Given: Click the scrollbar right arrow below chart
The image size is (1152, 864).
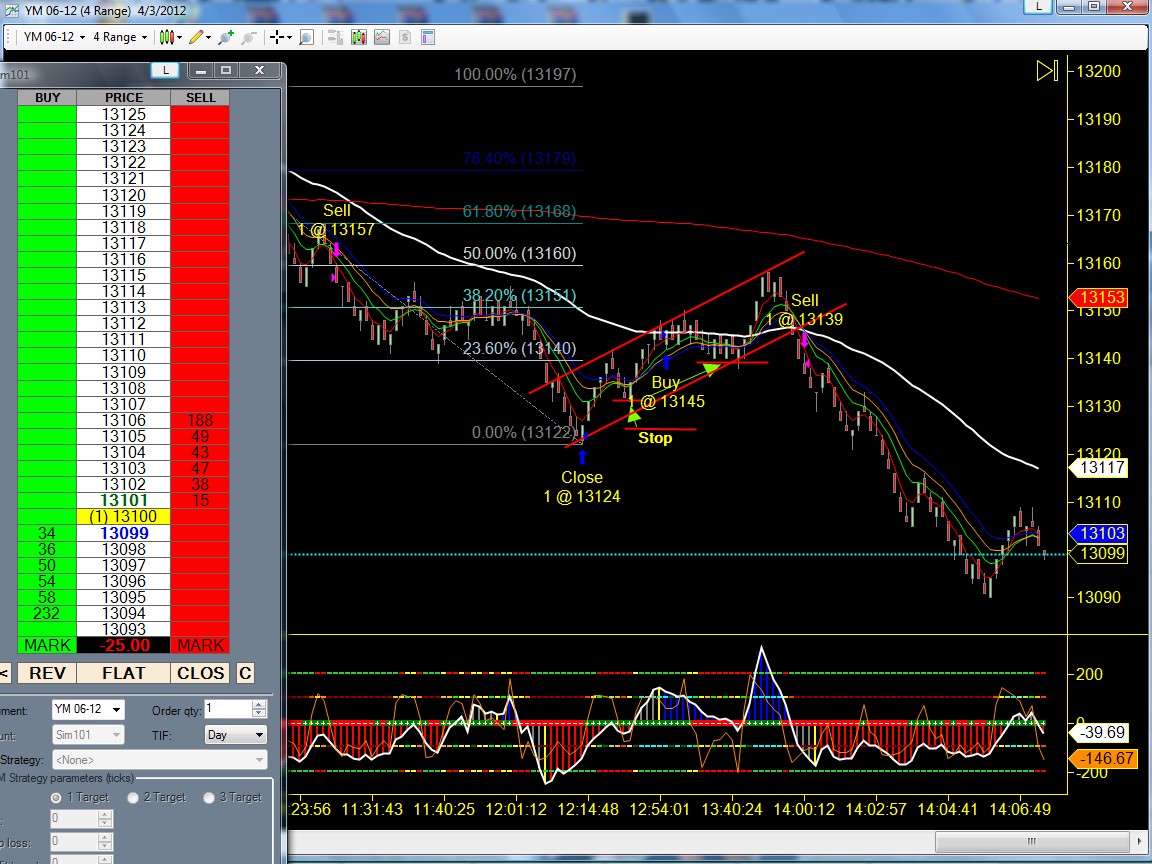Looking at the screenshot, I should pyautogui.click(x=1140, y=841).
